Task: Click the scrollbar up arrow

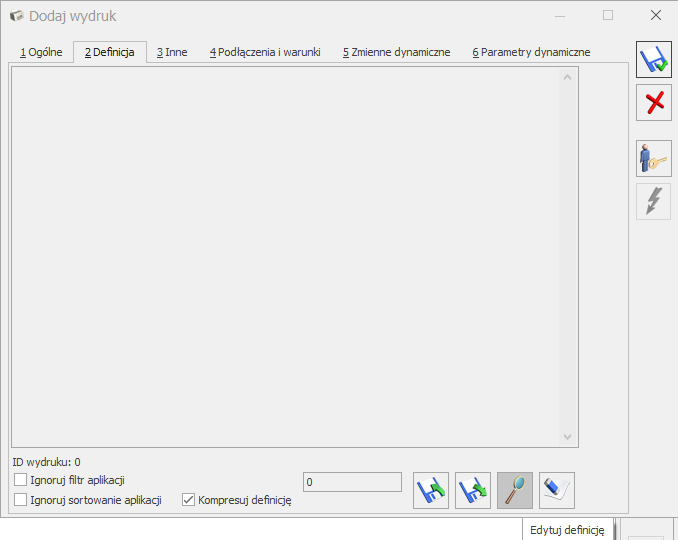Action: click(568, 77)
